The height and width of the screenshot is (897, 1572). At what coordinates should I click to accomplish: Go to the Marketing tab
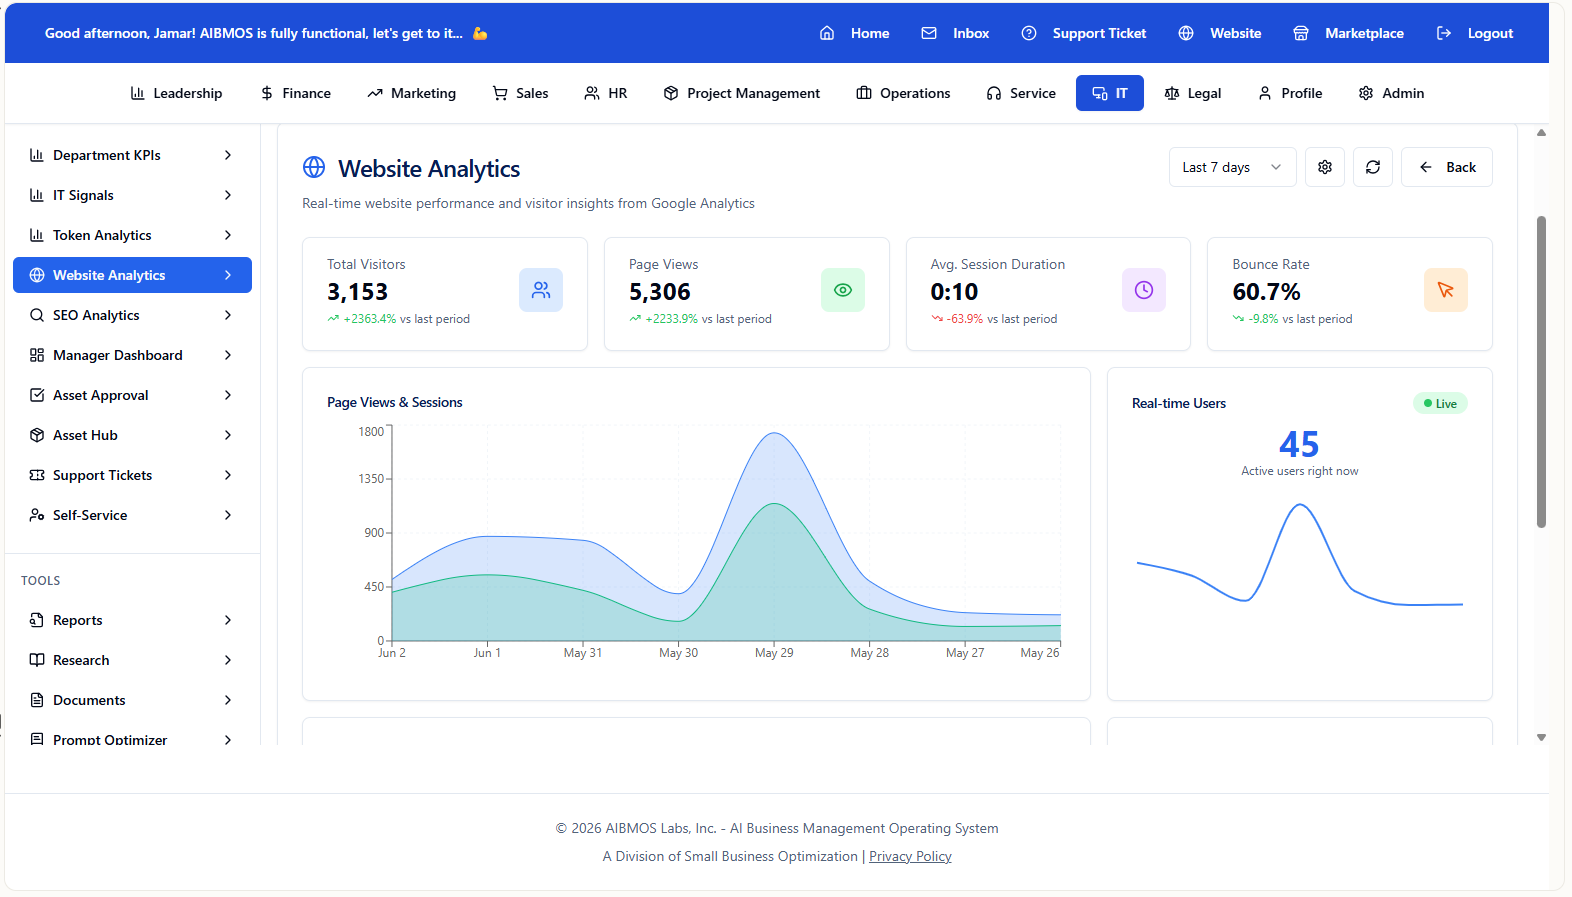[x=411, y=93]
